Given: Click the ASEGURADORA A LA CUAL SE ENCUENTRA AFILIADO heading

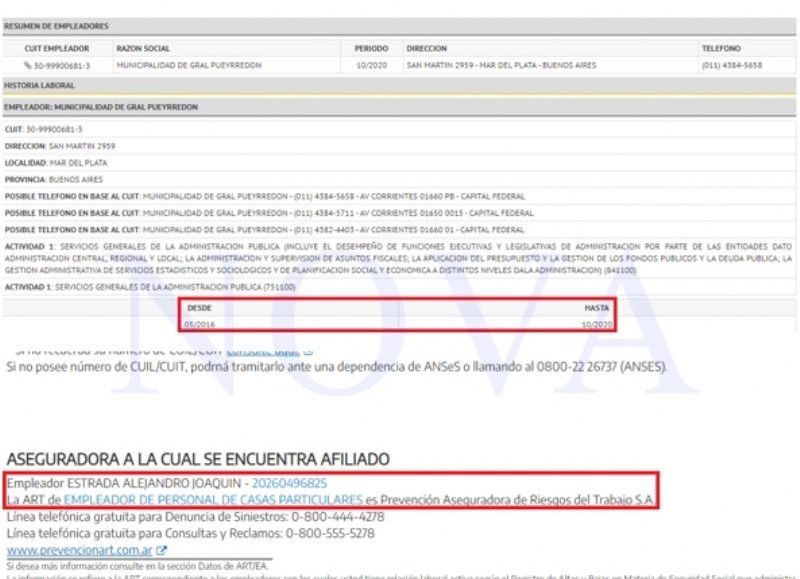Looking at the screenshot, I should pos(198,459).
